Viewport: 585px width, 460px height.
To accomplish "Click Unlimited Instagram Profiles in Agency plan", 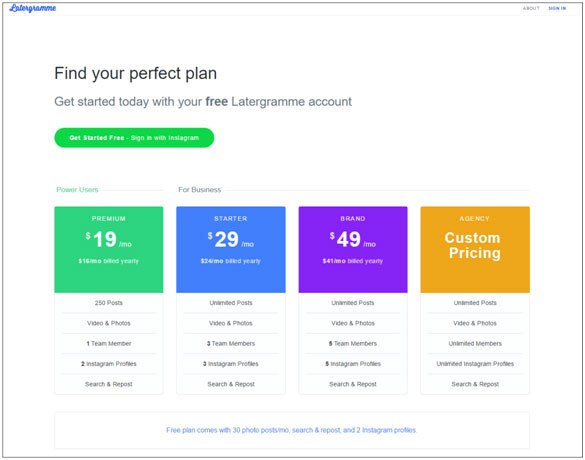I will pos(475,364).
